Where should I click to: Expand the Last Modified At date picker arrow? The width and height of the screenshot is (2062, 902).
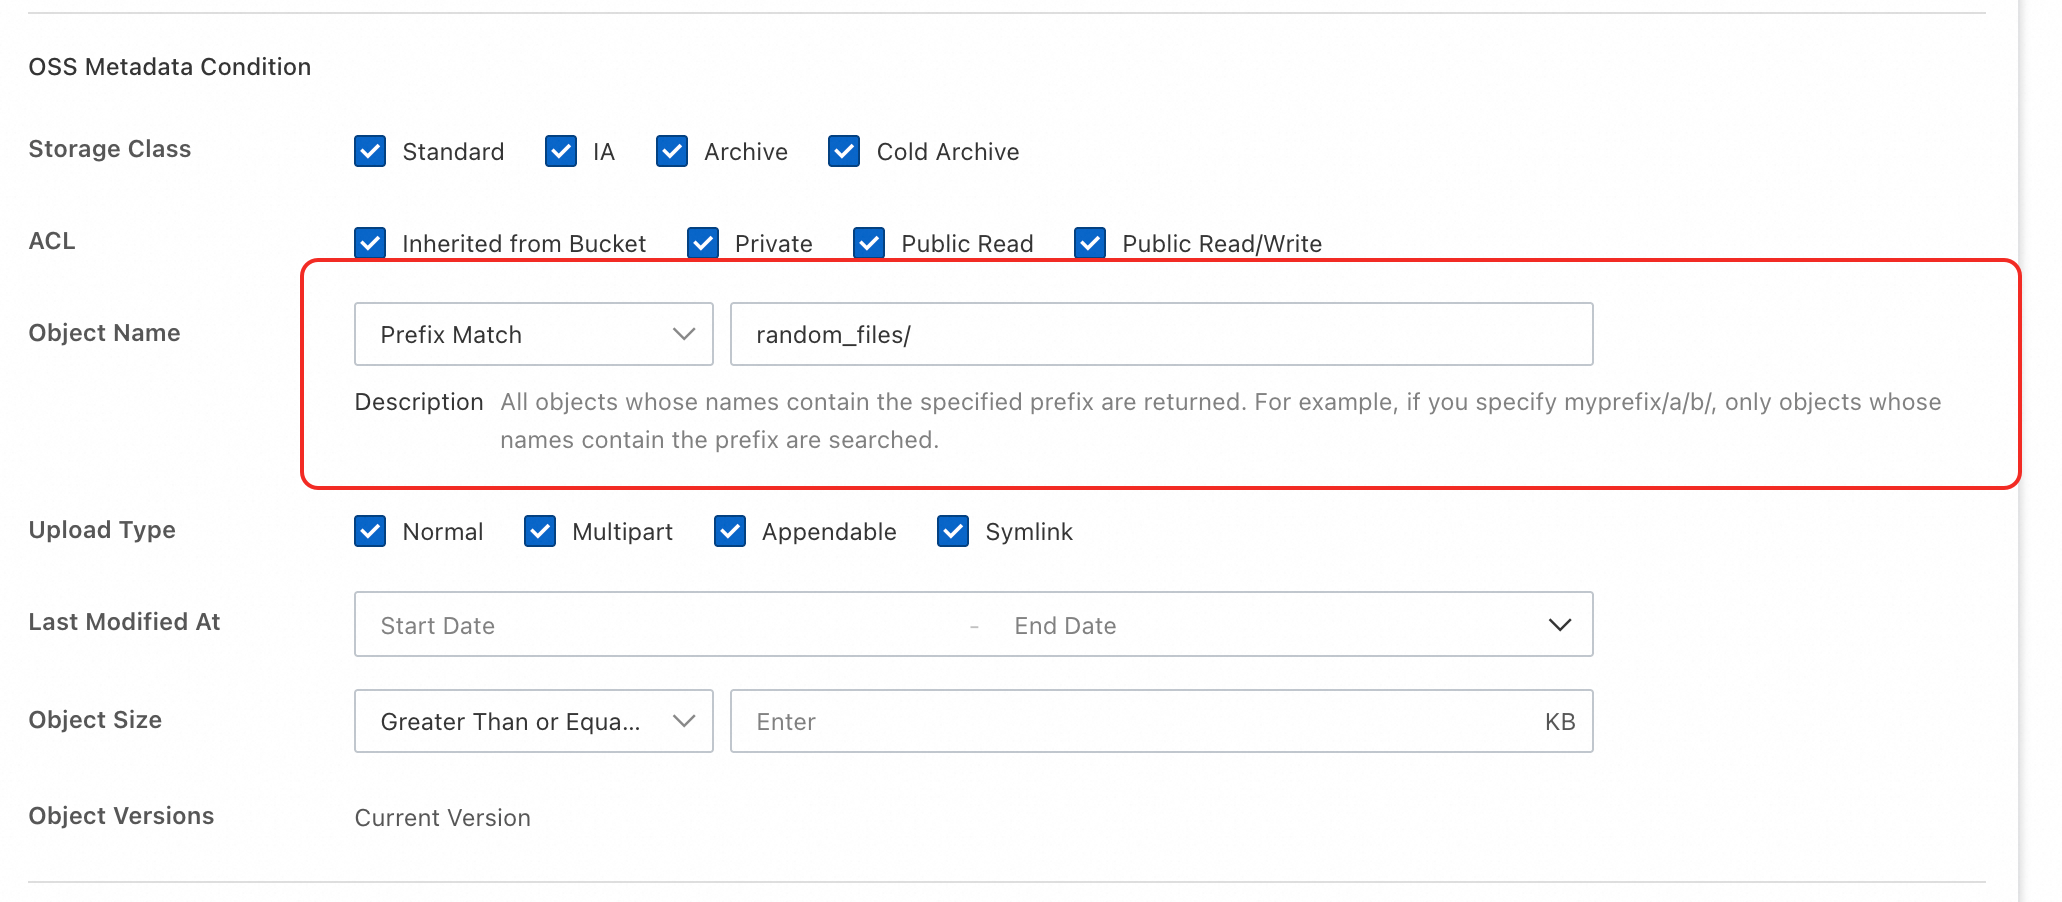[1559, 625]
